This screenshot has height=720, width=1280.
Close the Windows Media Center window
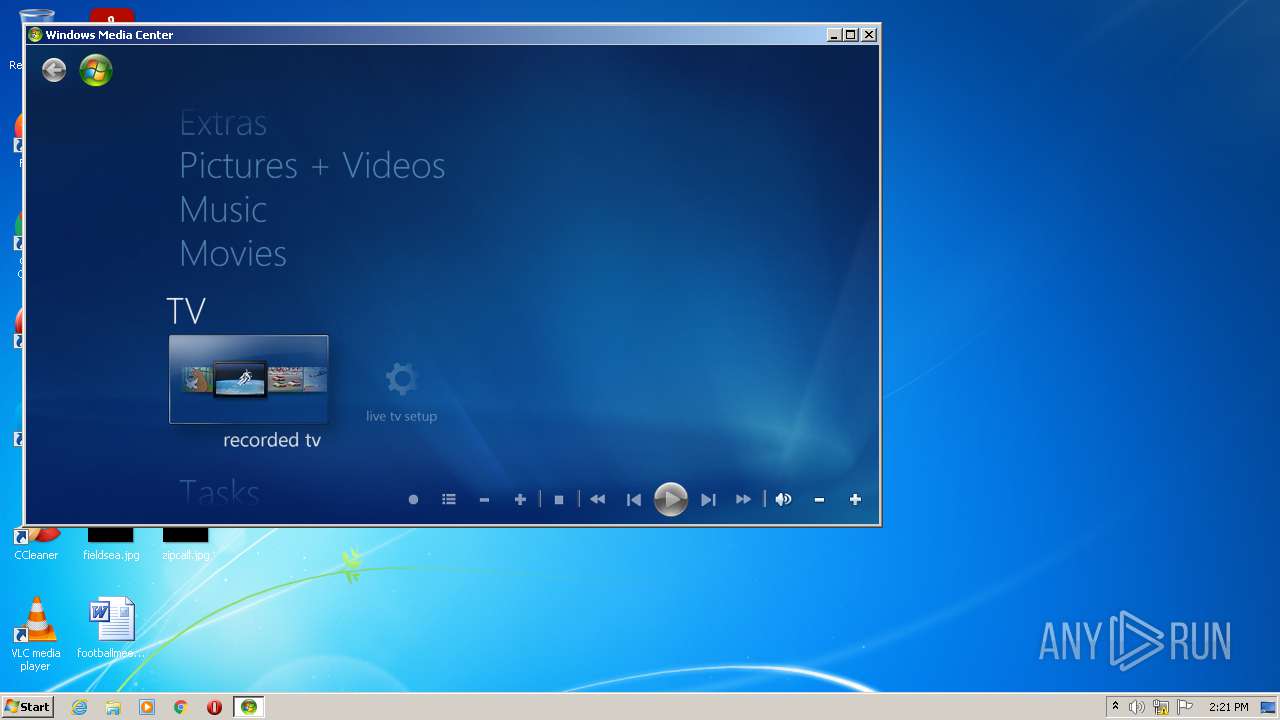(869, 35)
